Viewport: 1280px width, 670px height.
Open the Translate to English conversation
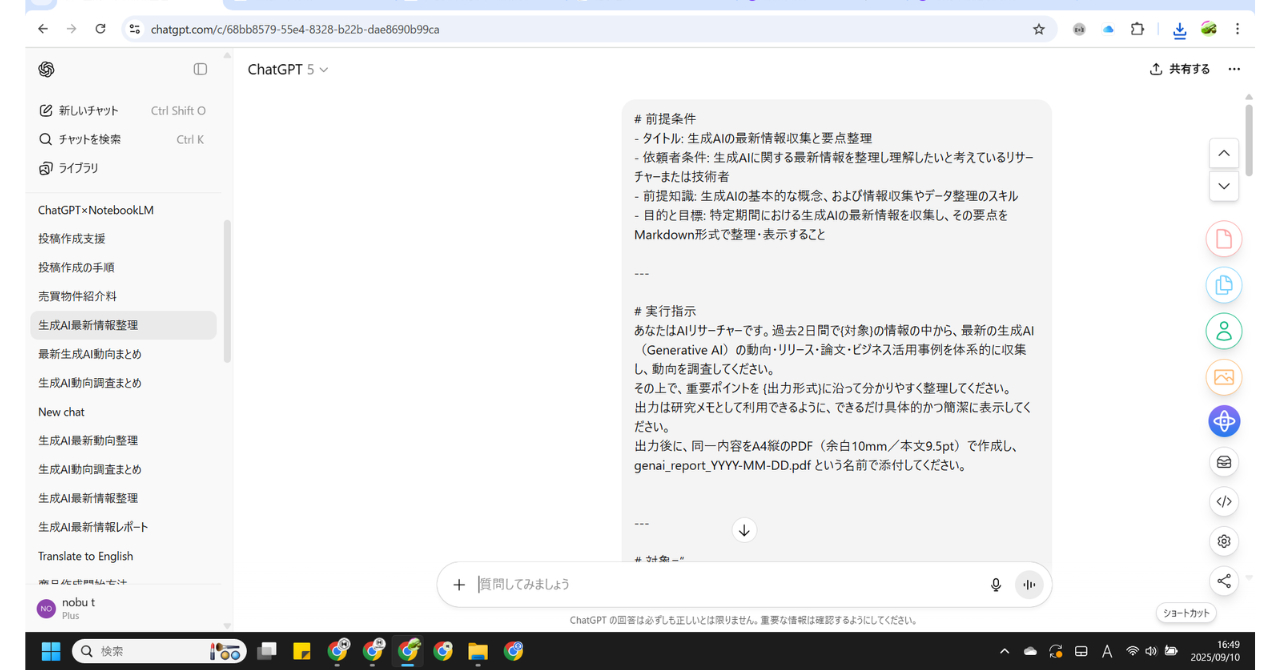tap(85, 556)
